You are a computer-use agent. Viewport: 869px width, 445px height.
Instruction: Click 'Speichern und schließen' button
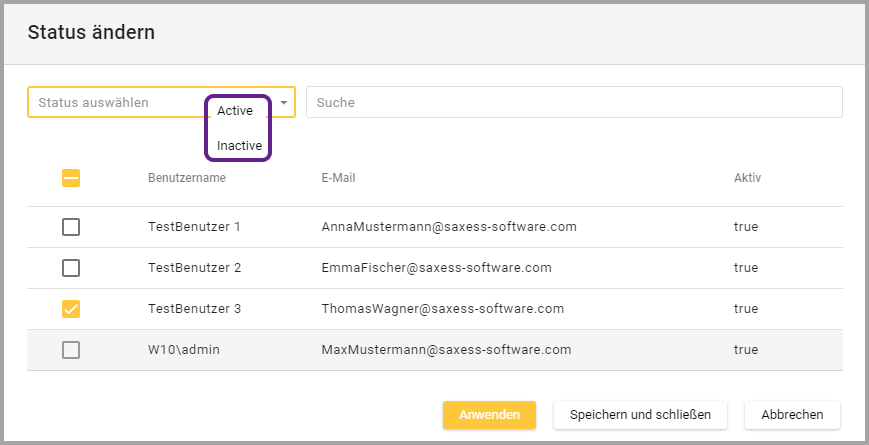pos(640,415)
